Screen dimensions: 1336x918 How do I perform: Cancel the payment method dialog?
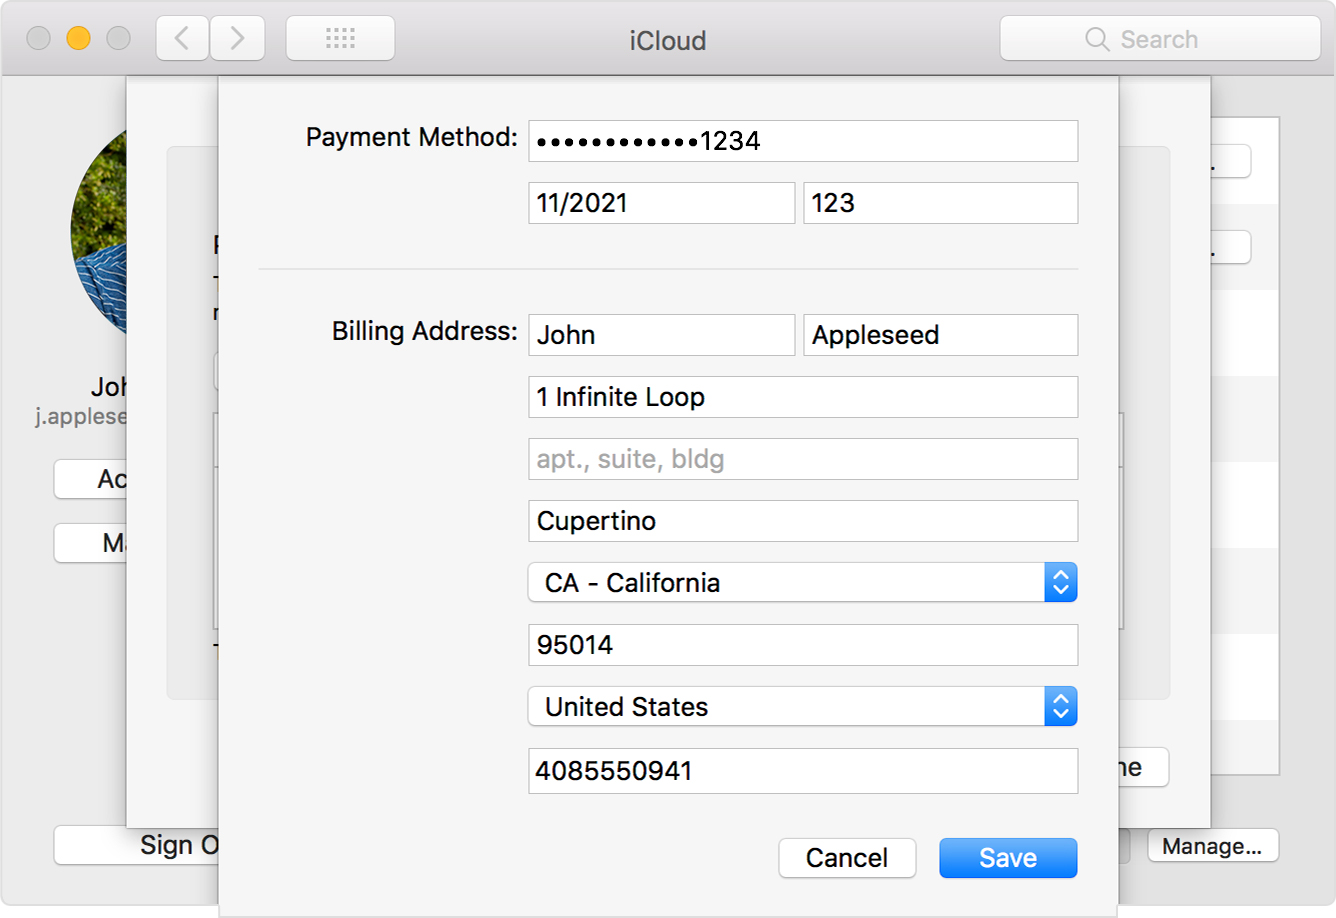(x=847, y=858)
